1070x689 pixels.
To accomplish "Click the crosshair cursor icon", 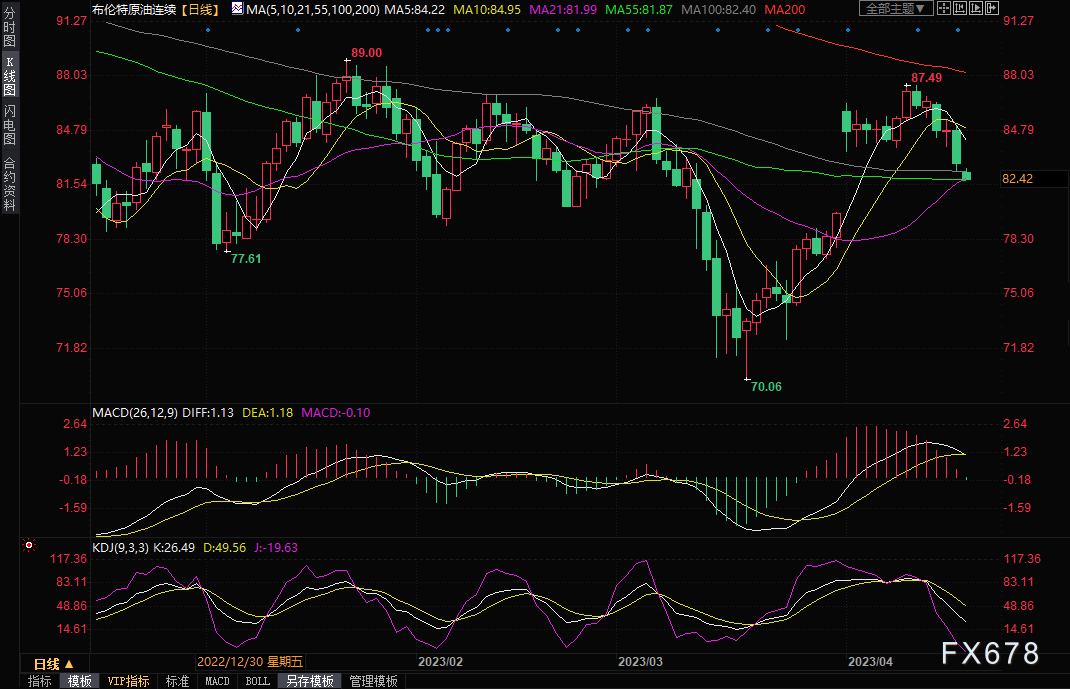I will tap(944, 8).
